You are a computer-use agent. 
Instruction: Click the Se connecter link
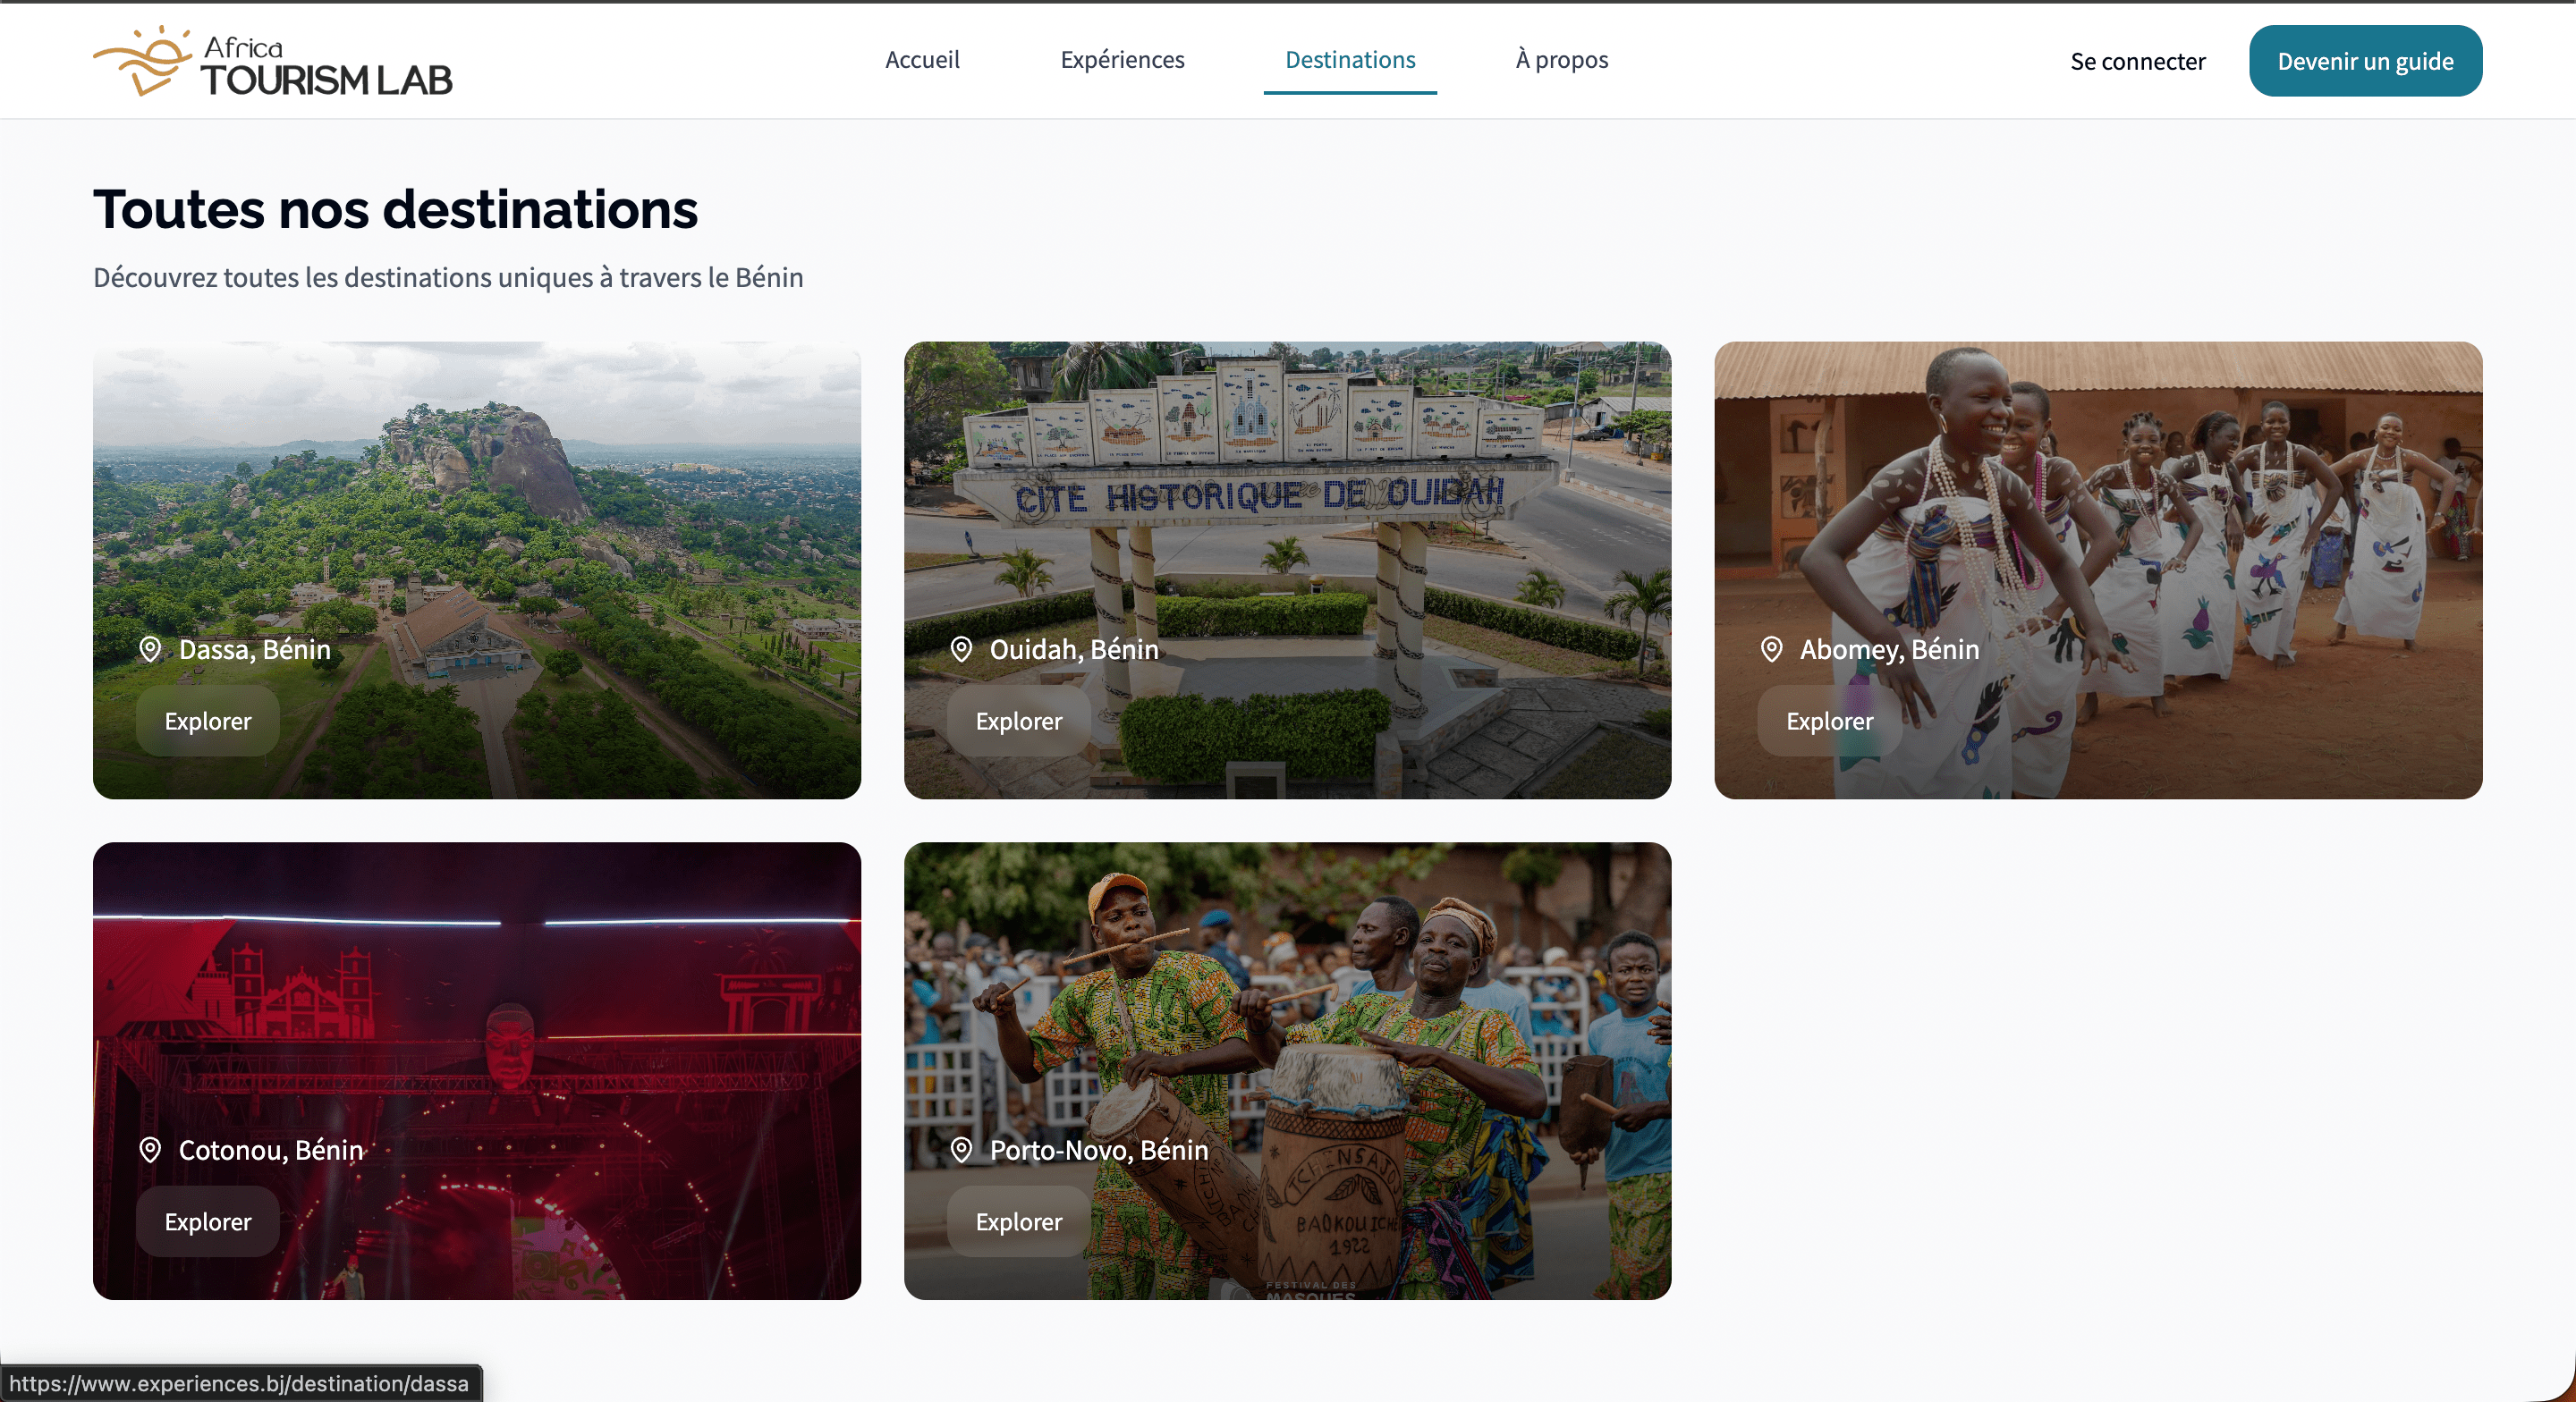[2137, 62]
